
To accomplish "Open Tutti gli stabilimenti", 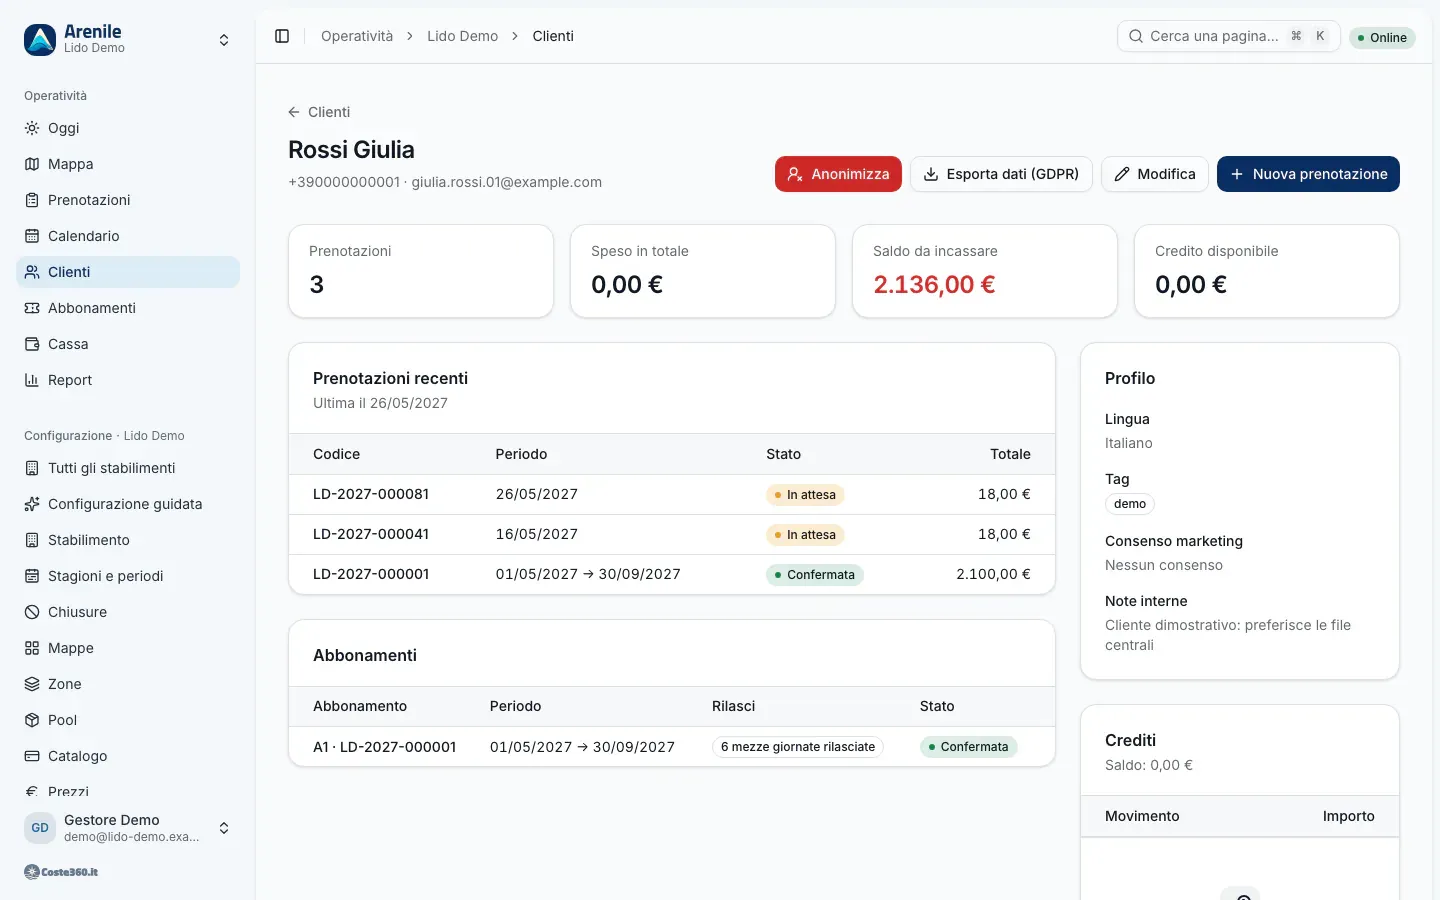I will 128,468.
